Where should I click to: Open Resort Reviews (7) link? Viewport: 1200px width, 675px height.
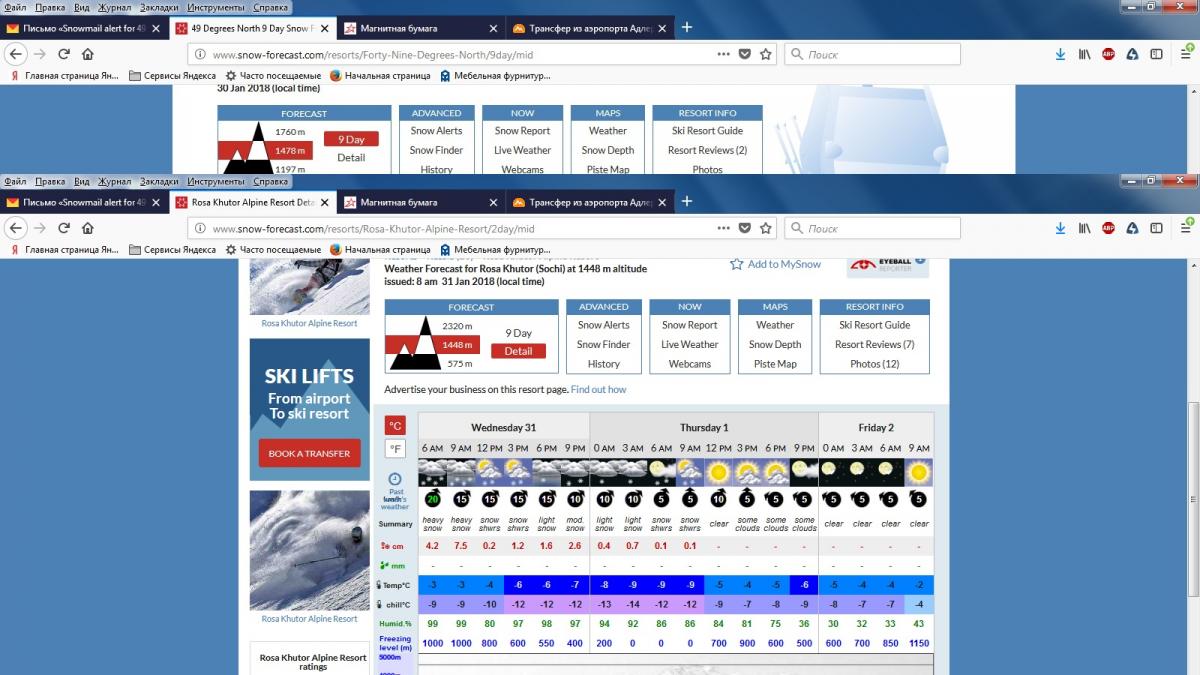coord(875,344)
